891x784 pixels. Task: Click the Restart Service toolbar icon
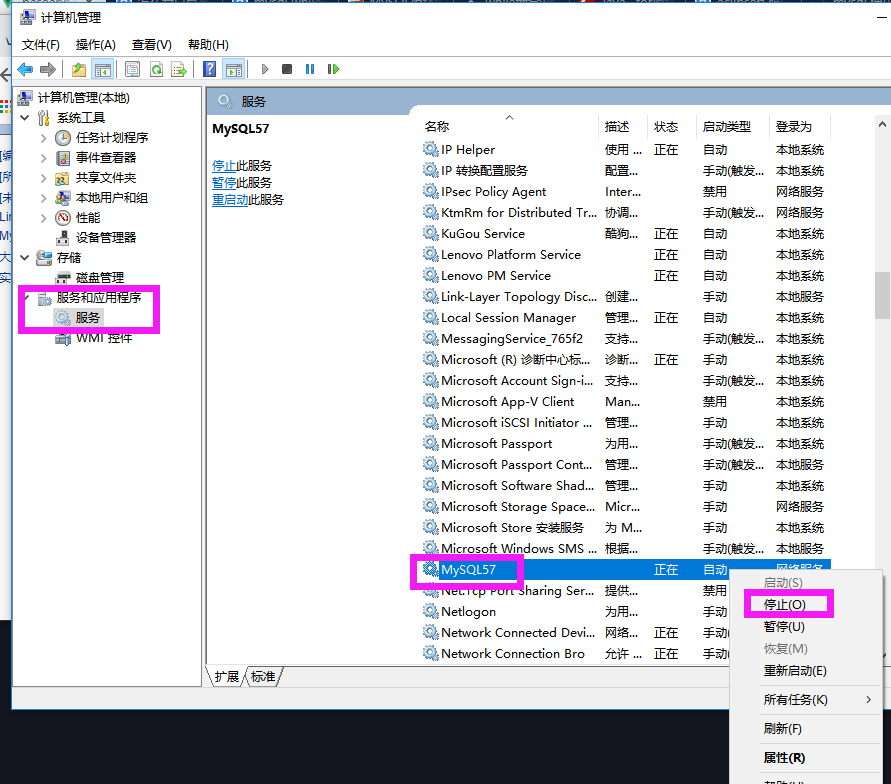(x=333, y=69)
